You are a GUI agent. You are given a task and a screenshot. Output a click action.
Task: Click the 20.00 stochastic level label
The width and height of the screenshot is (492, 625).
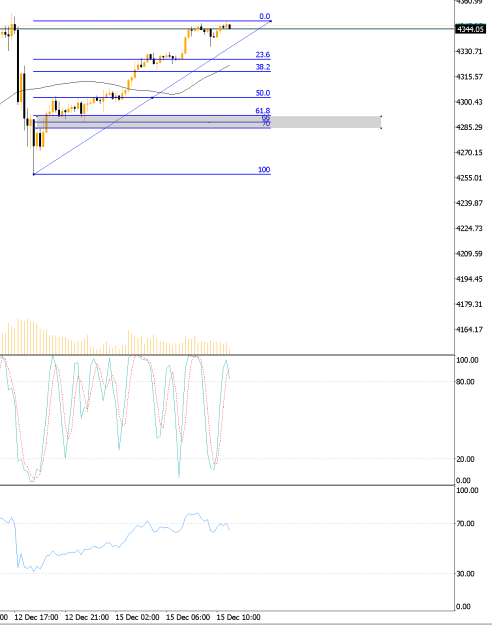[x=465, y=459]
